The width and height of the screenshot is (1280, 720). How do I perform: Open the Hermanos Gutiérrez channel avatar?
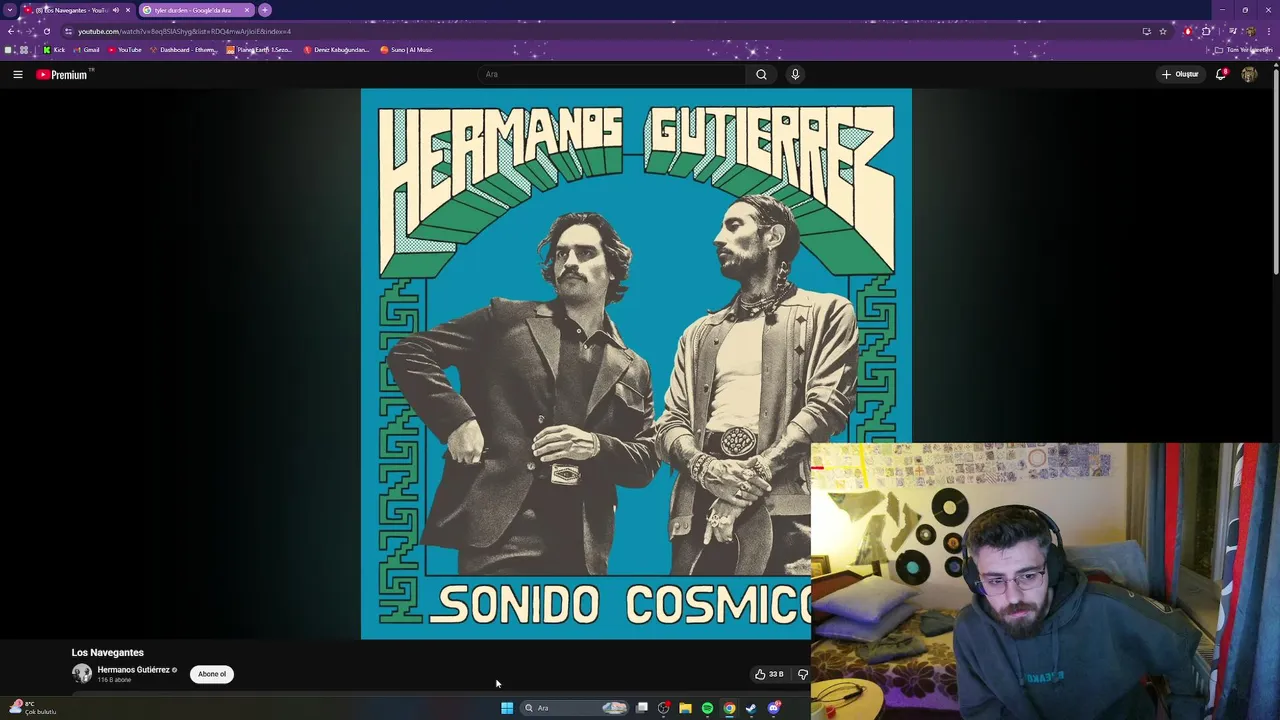(82, 674)
